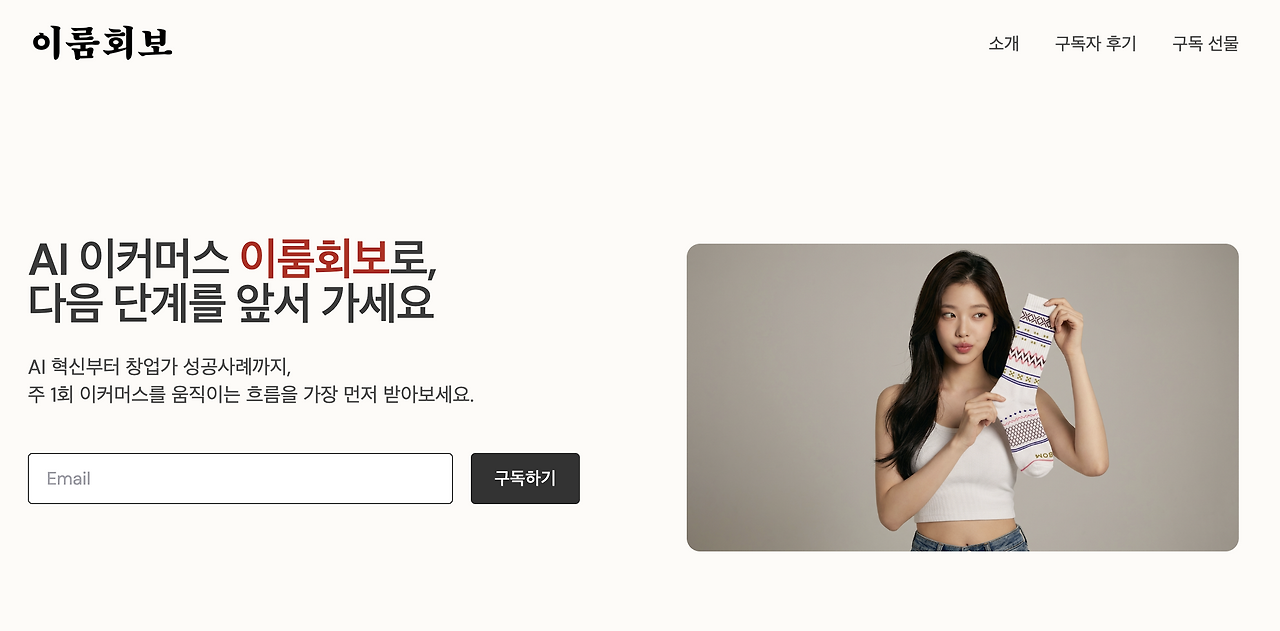Click the 이룸회보 logo in the header
1280x631 pixels.
tap(102, 43)
